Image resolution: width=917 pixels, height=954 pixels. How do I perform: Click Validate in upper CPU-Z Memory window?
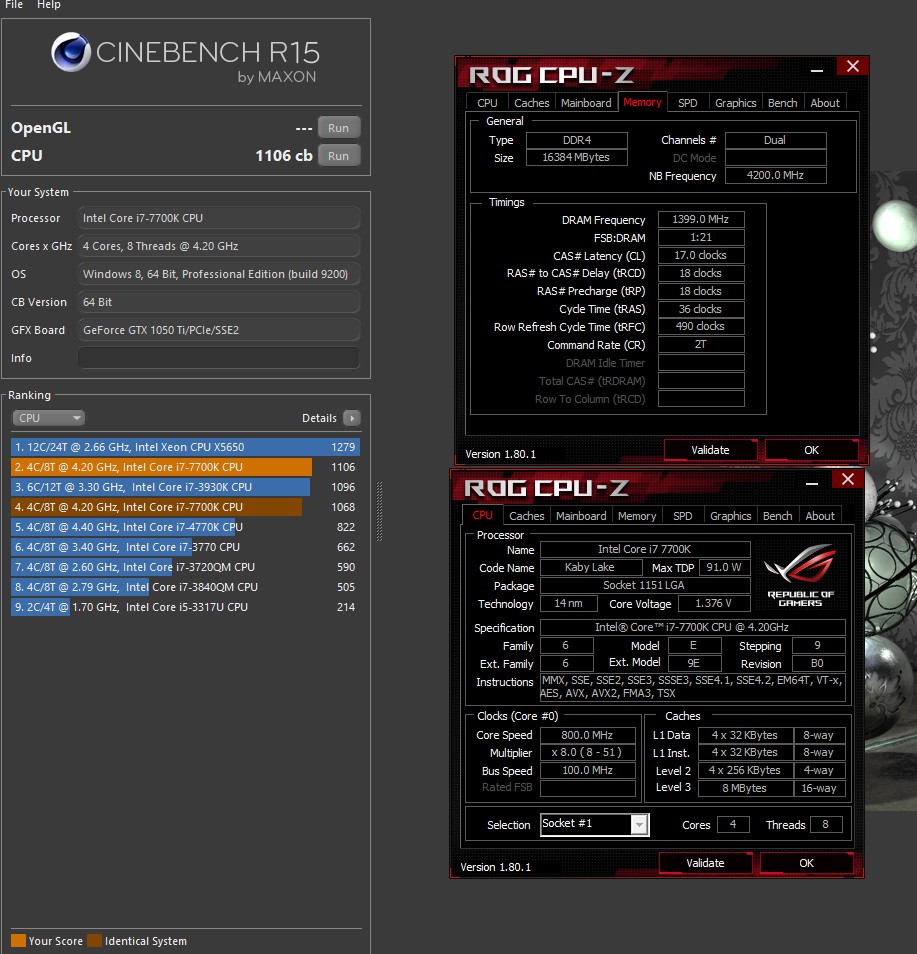click(710, 450)
